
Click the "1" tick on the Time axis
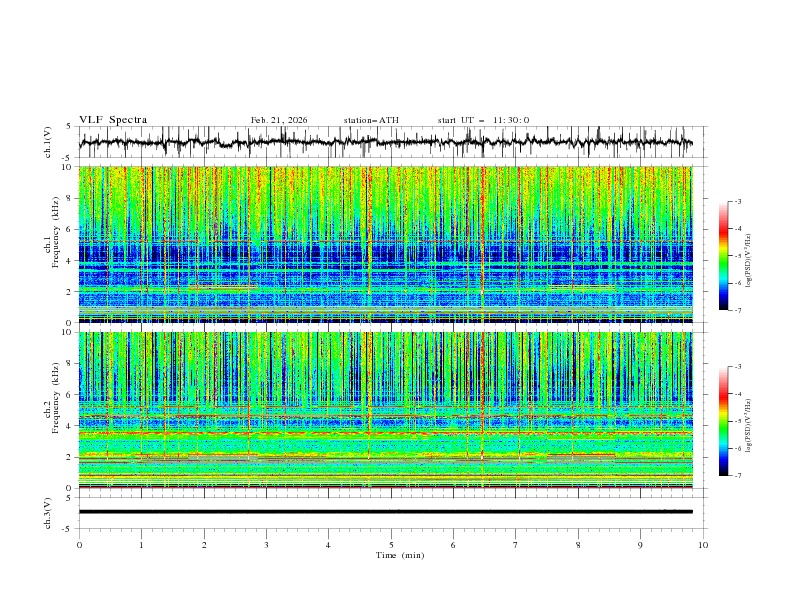pyautogui.click(x=141, y=545)
